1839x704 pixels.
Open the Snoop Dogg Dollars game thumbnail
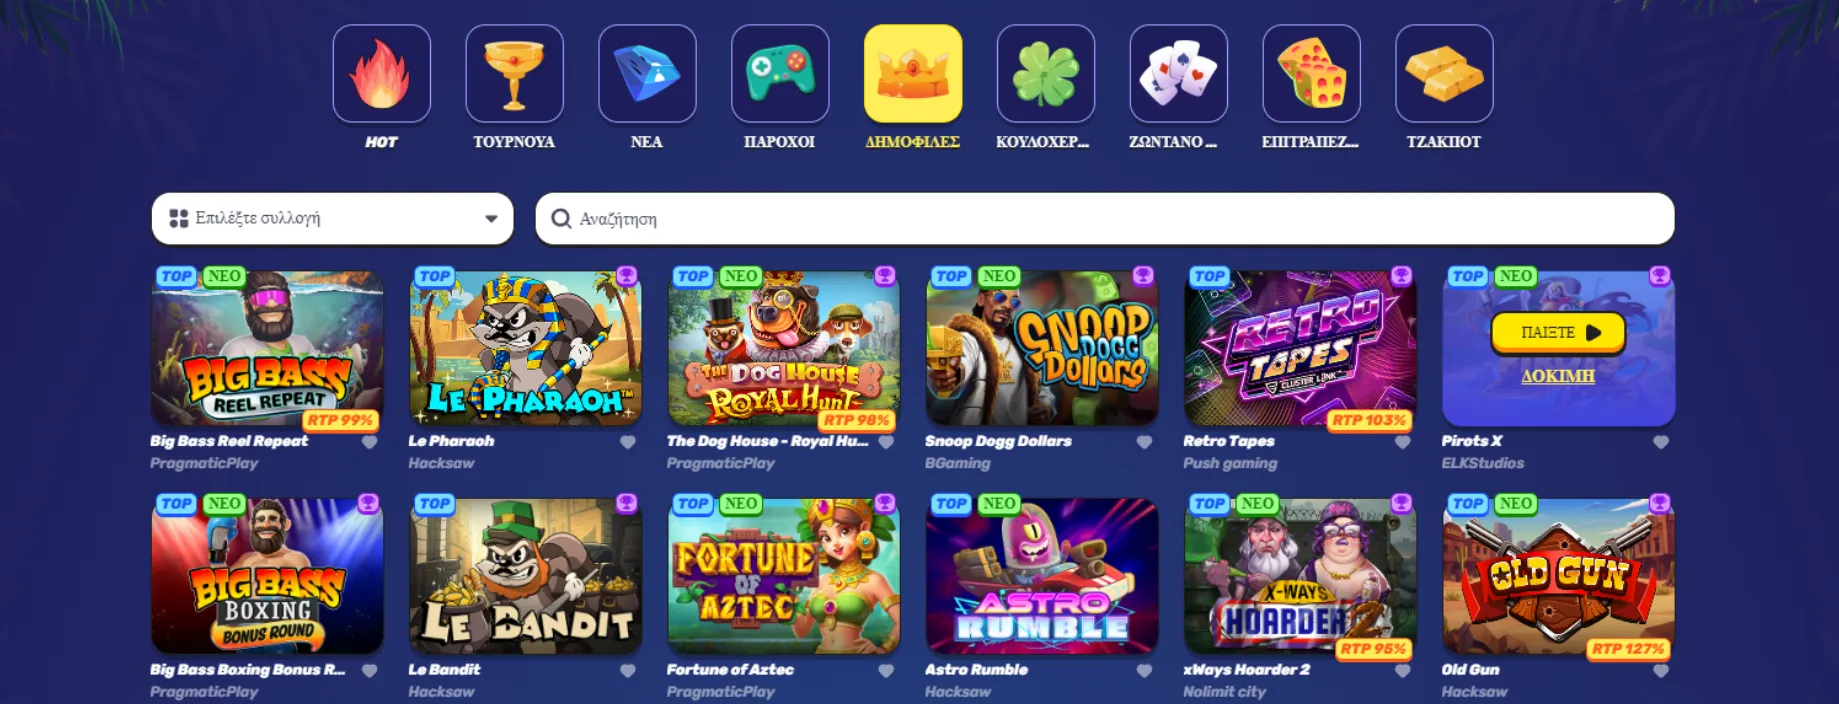(1042, 348)
